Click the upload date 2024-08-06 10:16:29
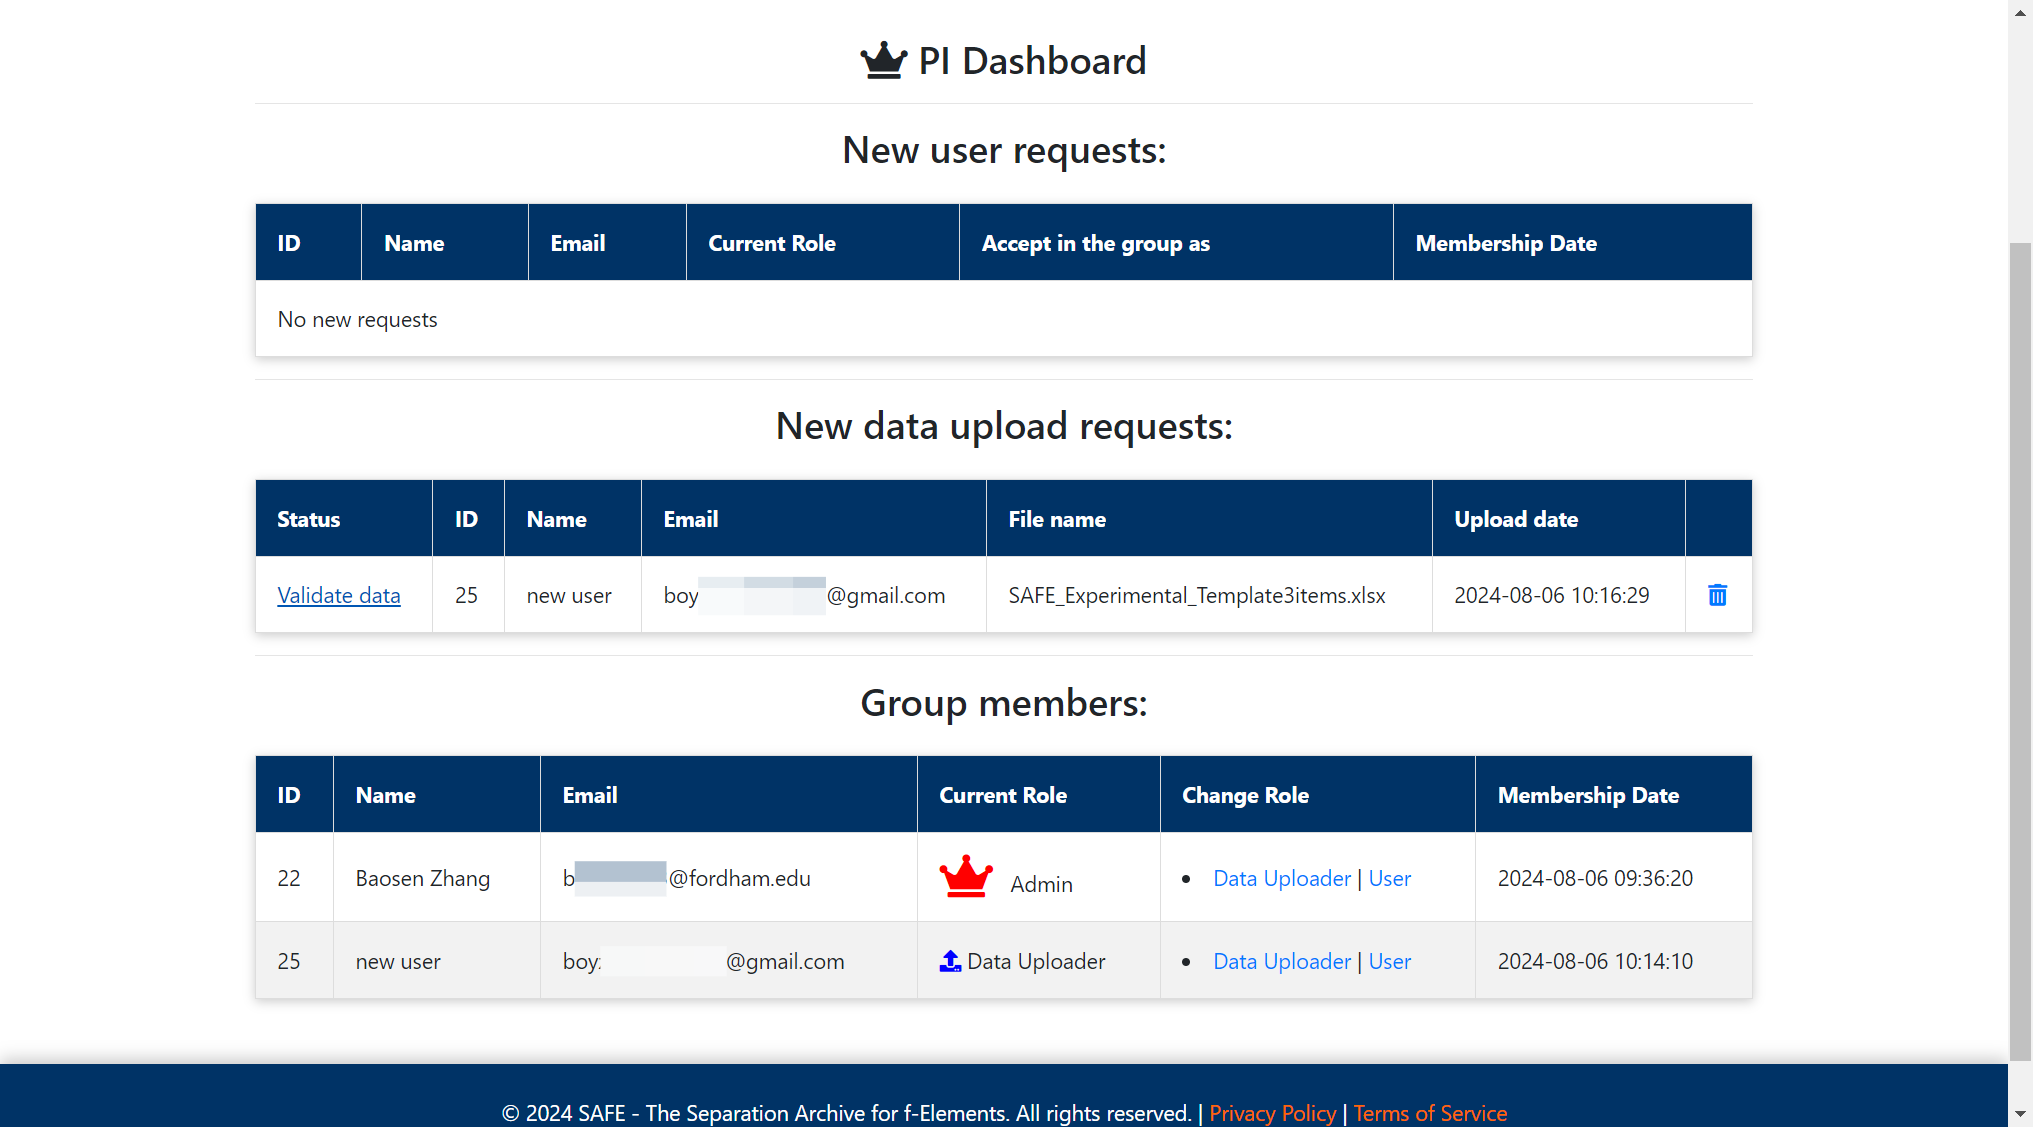Viewport: 2033px width, 1127px height. [1552, 595]
